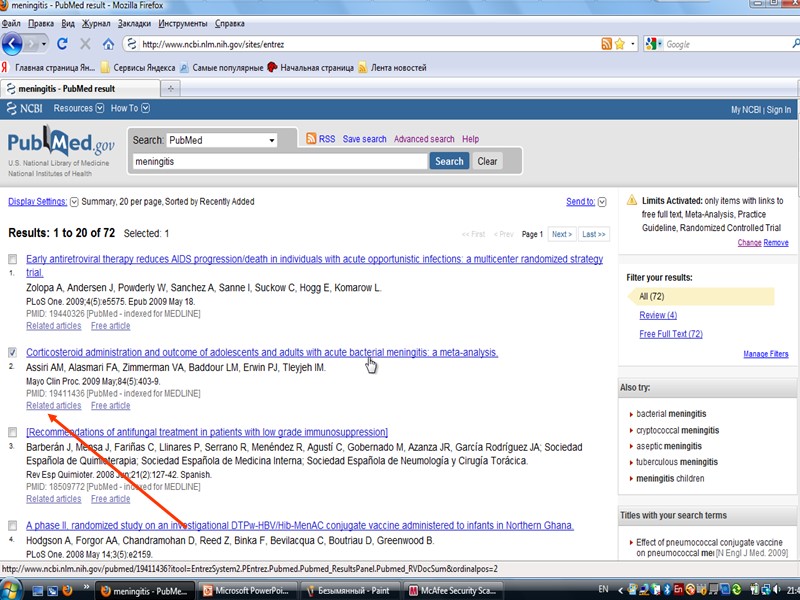
Task: Click Change limits link
Action: (749, 242)
